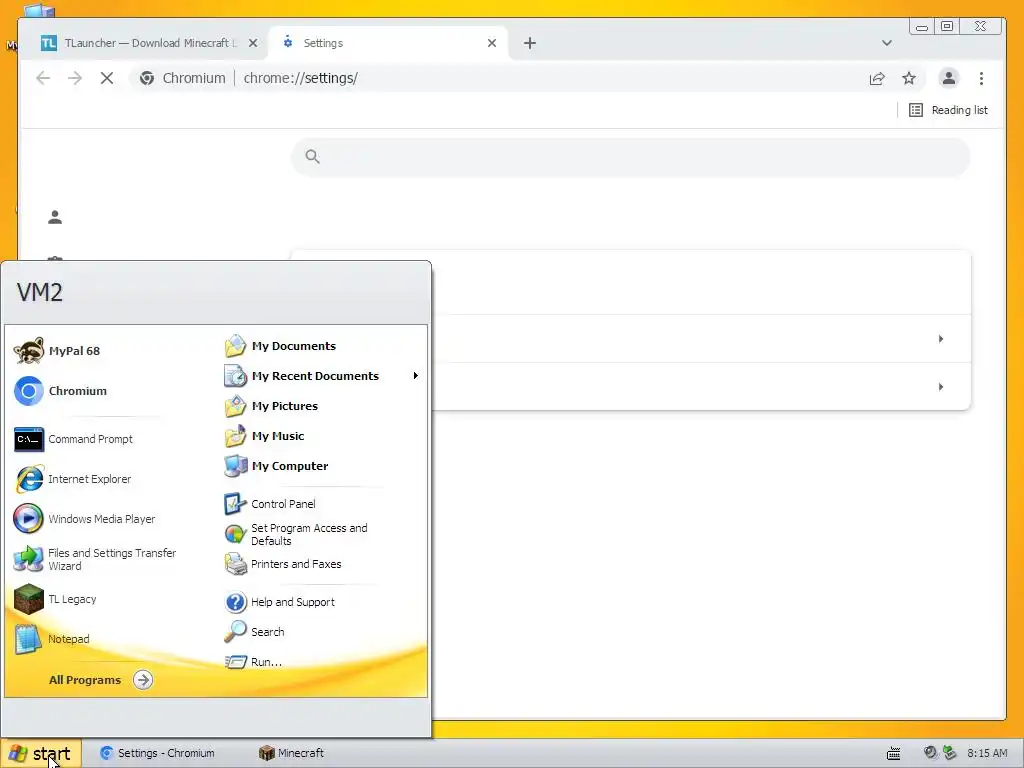Image resolution: width=1024 pixels, height=768 pixels.
Task: Open MyPal 68 from the start menu
Action: pos(57,351)
